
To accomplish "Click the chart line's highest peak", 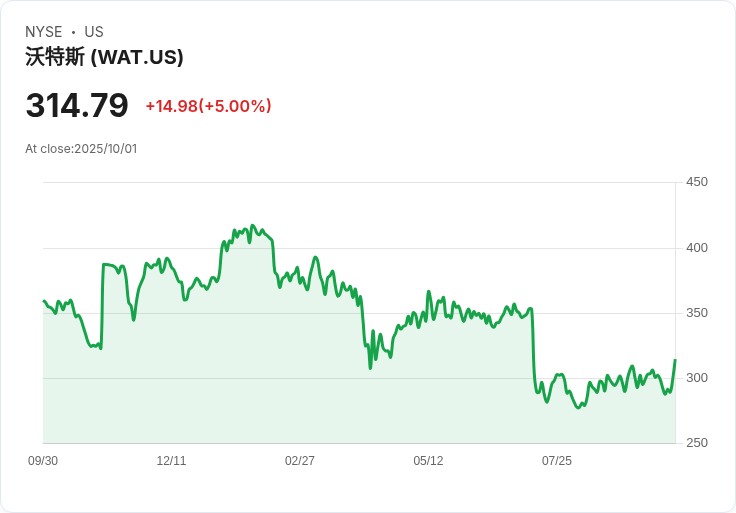I will point(252,226).
